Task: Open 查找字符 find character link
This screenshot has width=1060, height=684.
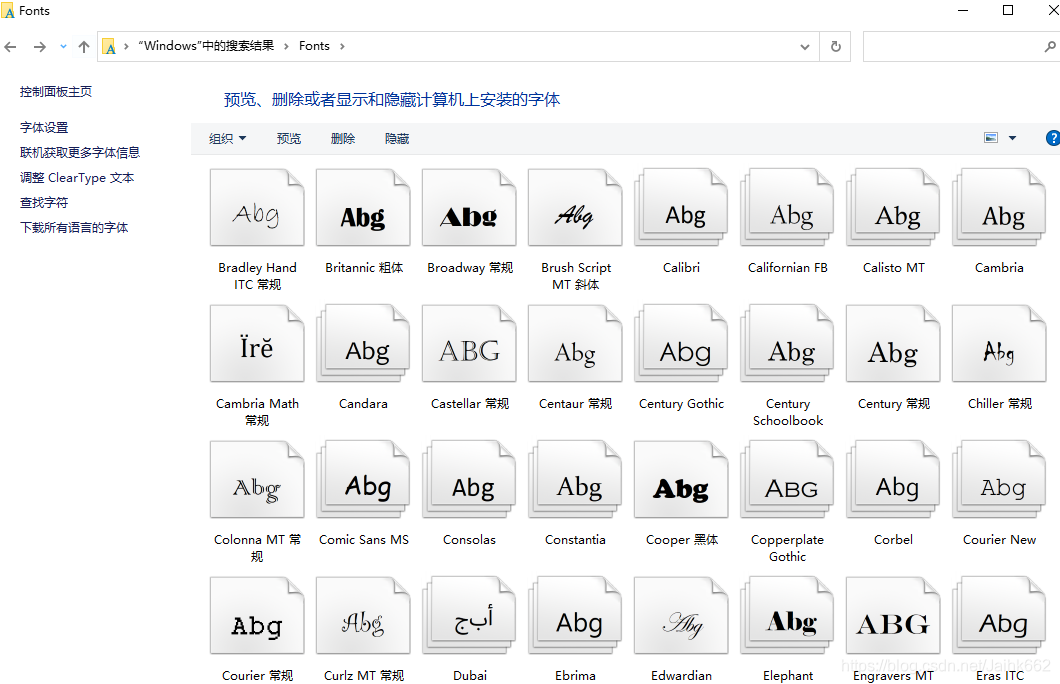Action: [44, 203]
